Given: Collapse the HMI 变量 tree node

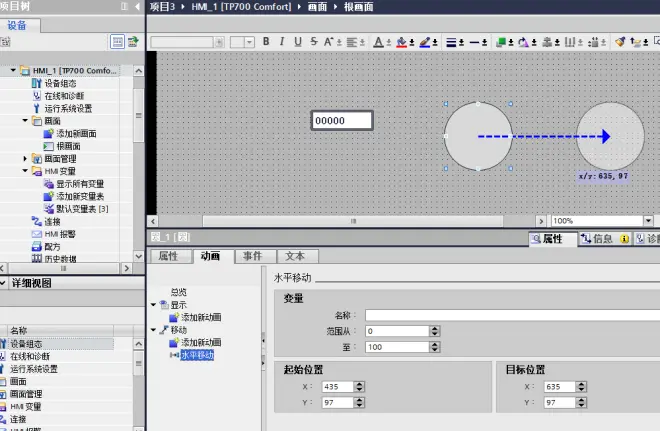Looking at the screenshot, I should (x=25, y=171).
